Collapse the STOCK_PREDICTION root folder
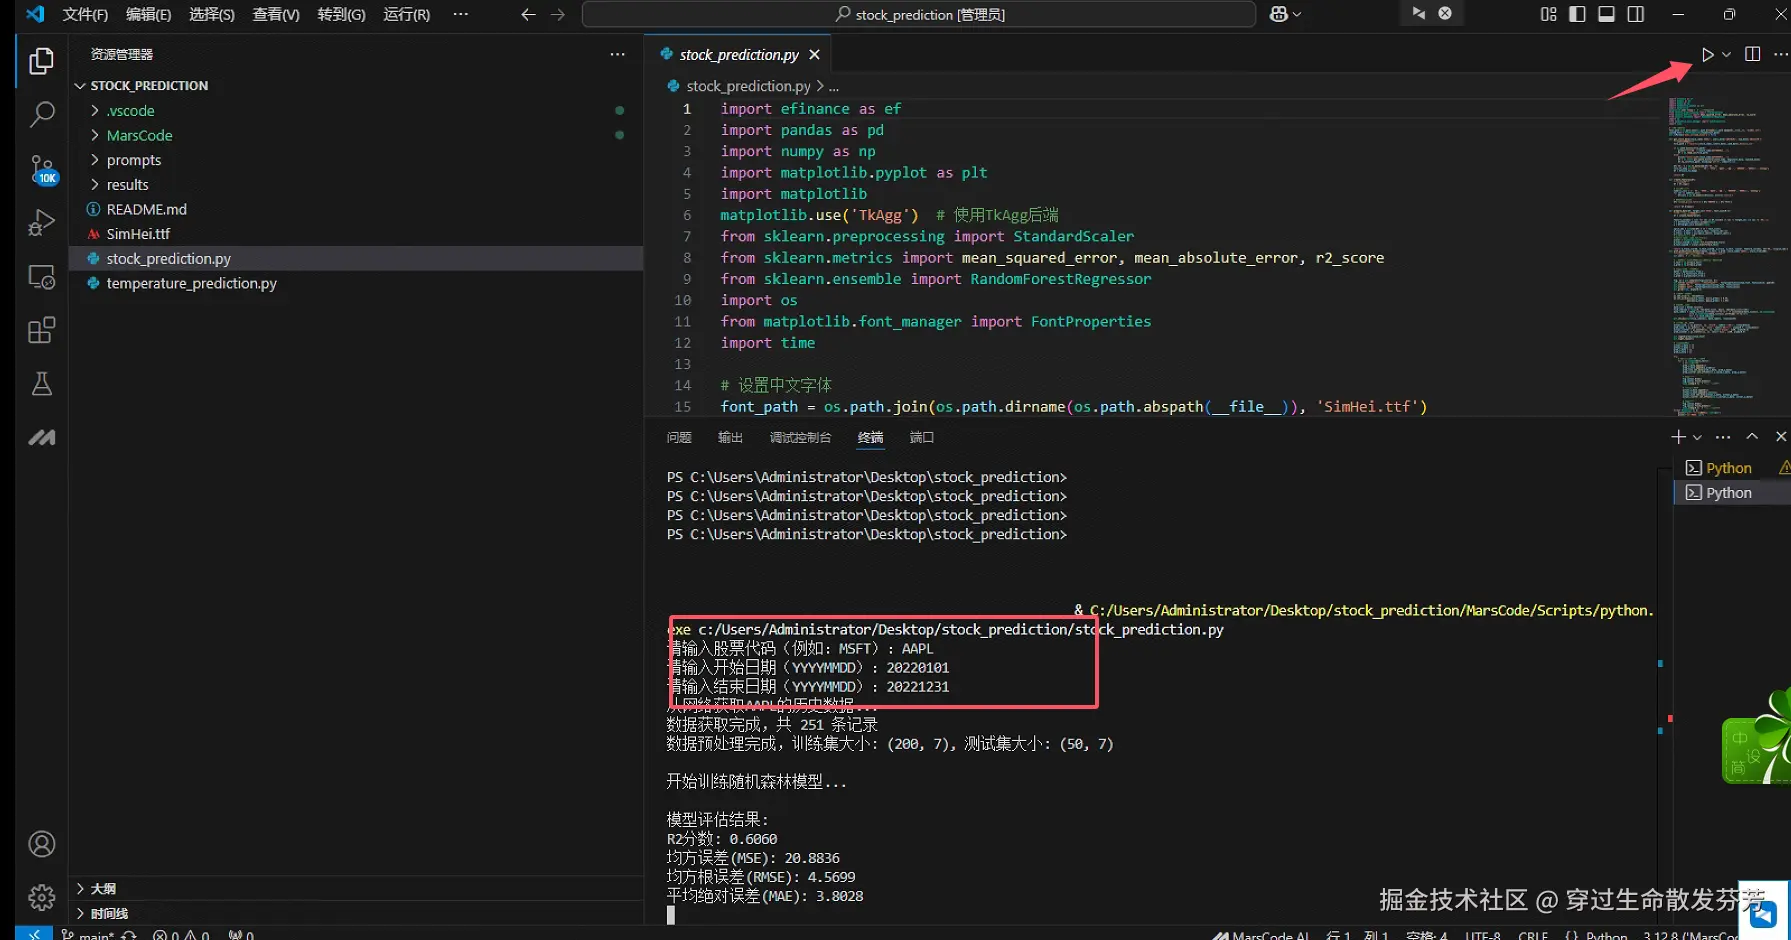1791x940 pixels. click(80, 86)
